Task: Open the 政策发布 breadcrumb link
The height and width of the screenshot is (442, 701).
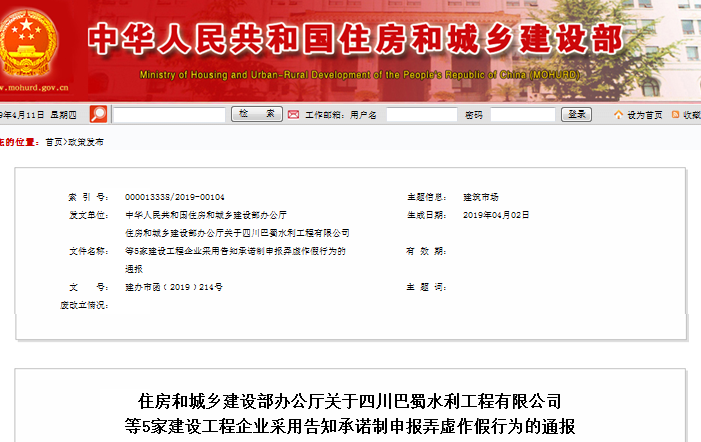Action: tap(86, 142)
